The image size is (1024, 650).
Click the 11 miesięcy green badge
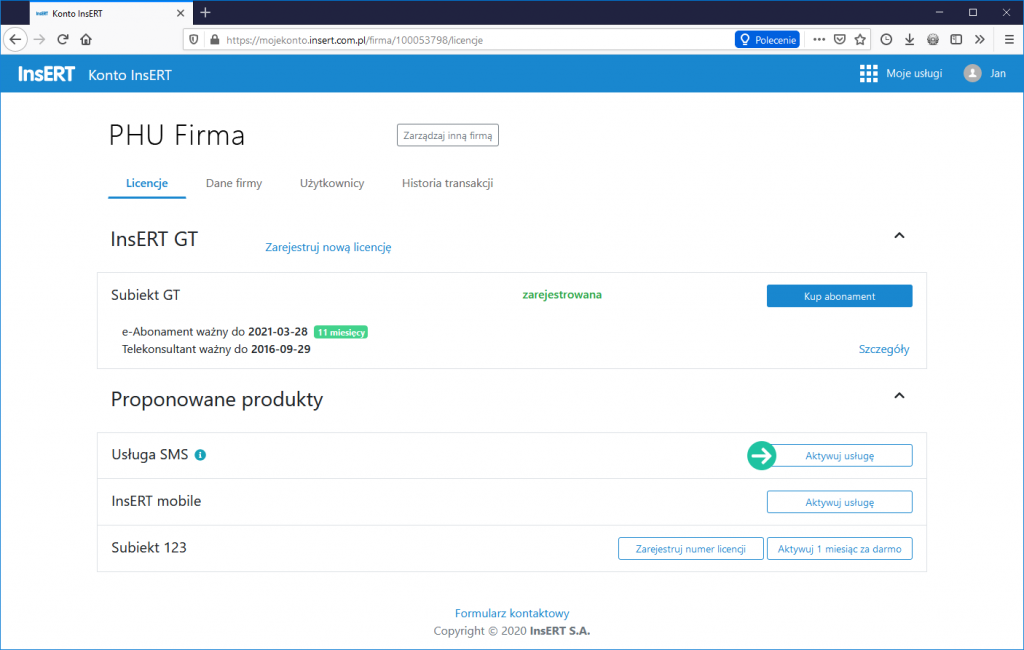tap(341, 332)
